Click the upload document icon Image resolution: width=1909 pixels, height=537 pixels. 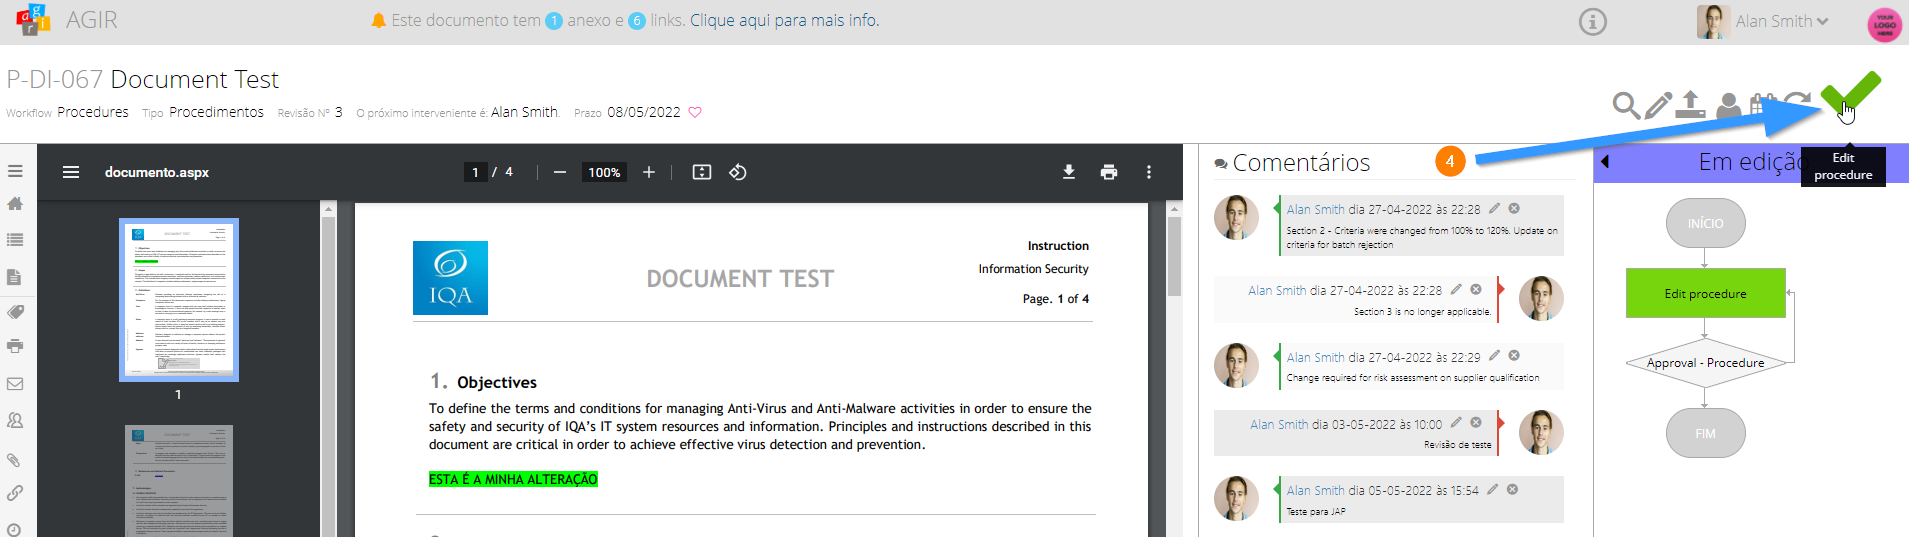click(x=1690, y=104)
